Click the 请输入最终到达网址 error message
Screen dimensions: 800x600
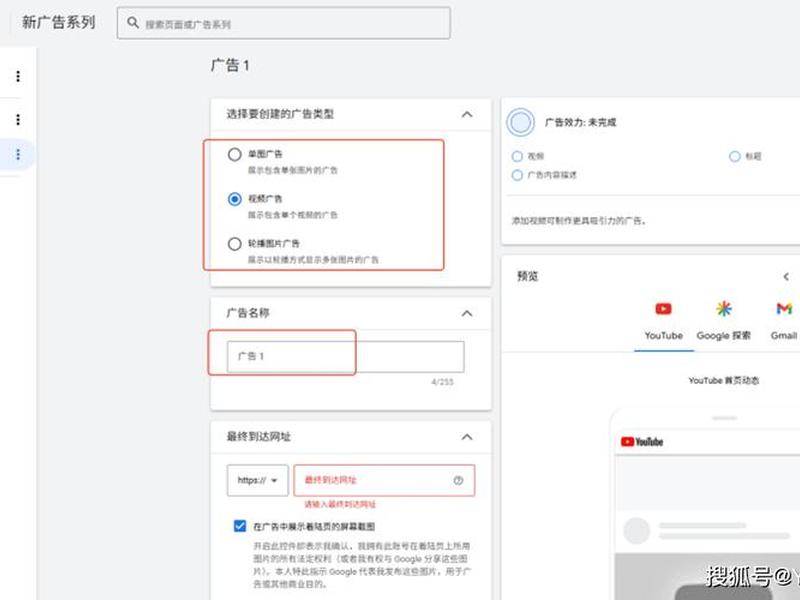coord(340,504)
